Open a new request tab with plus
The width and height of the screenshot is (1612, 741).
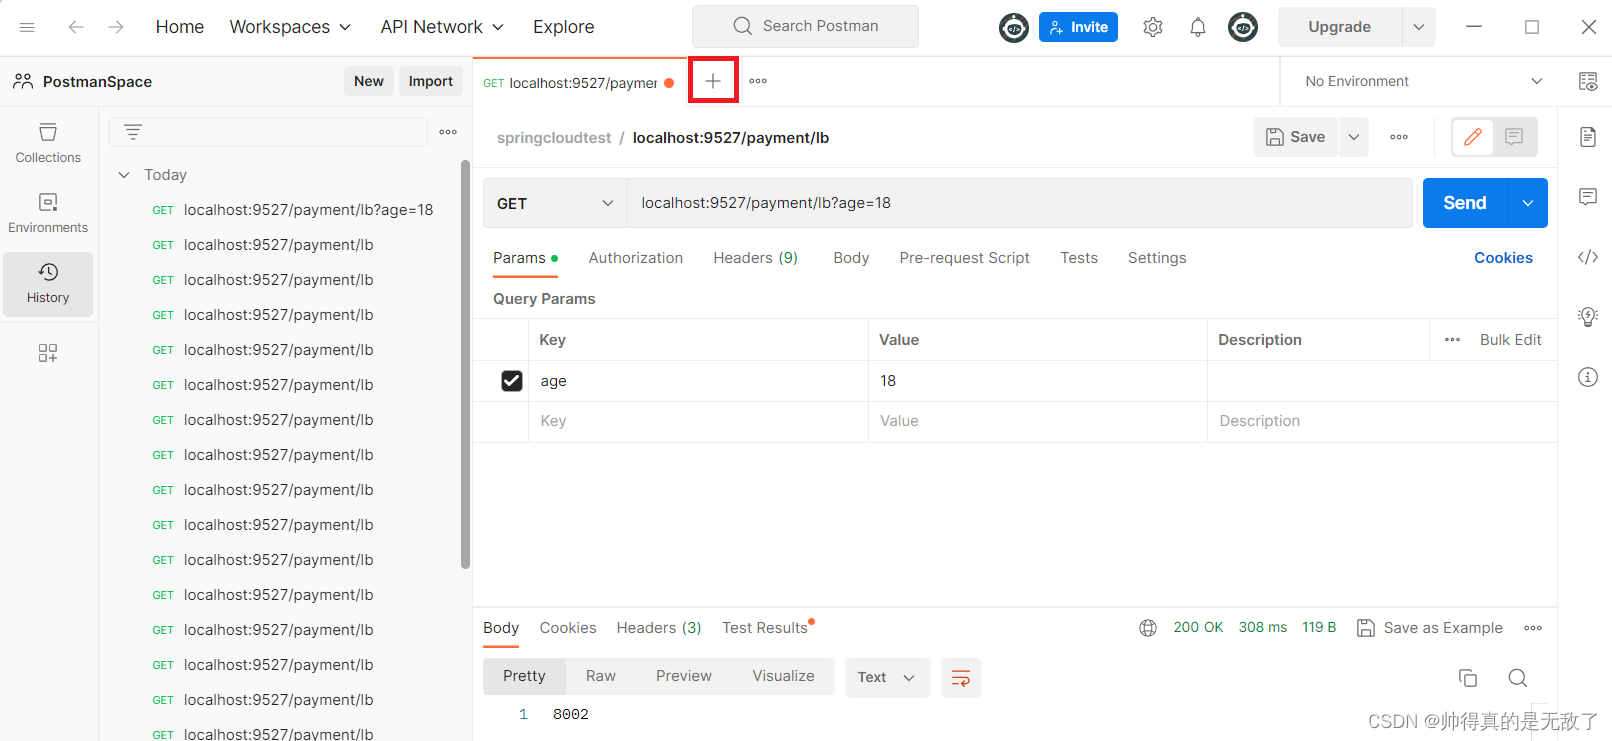(713, 80)
